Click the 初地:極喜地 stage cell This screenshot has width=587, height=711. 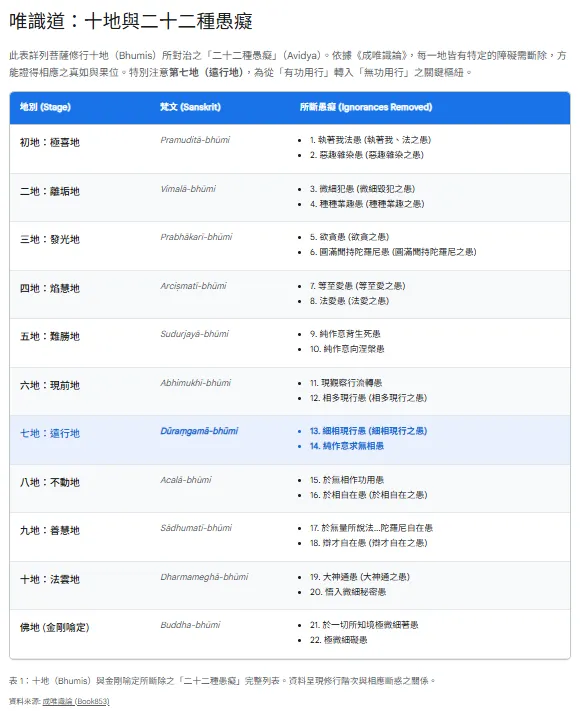tap(50, 142)
